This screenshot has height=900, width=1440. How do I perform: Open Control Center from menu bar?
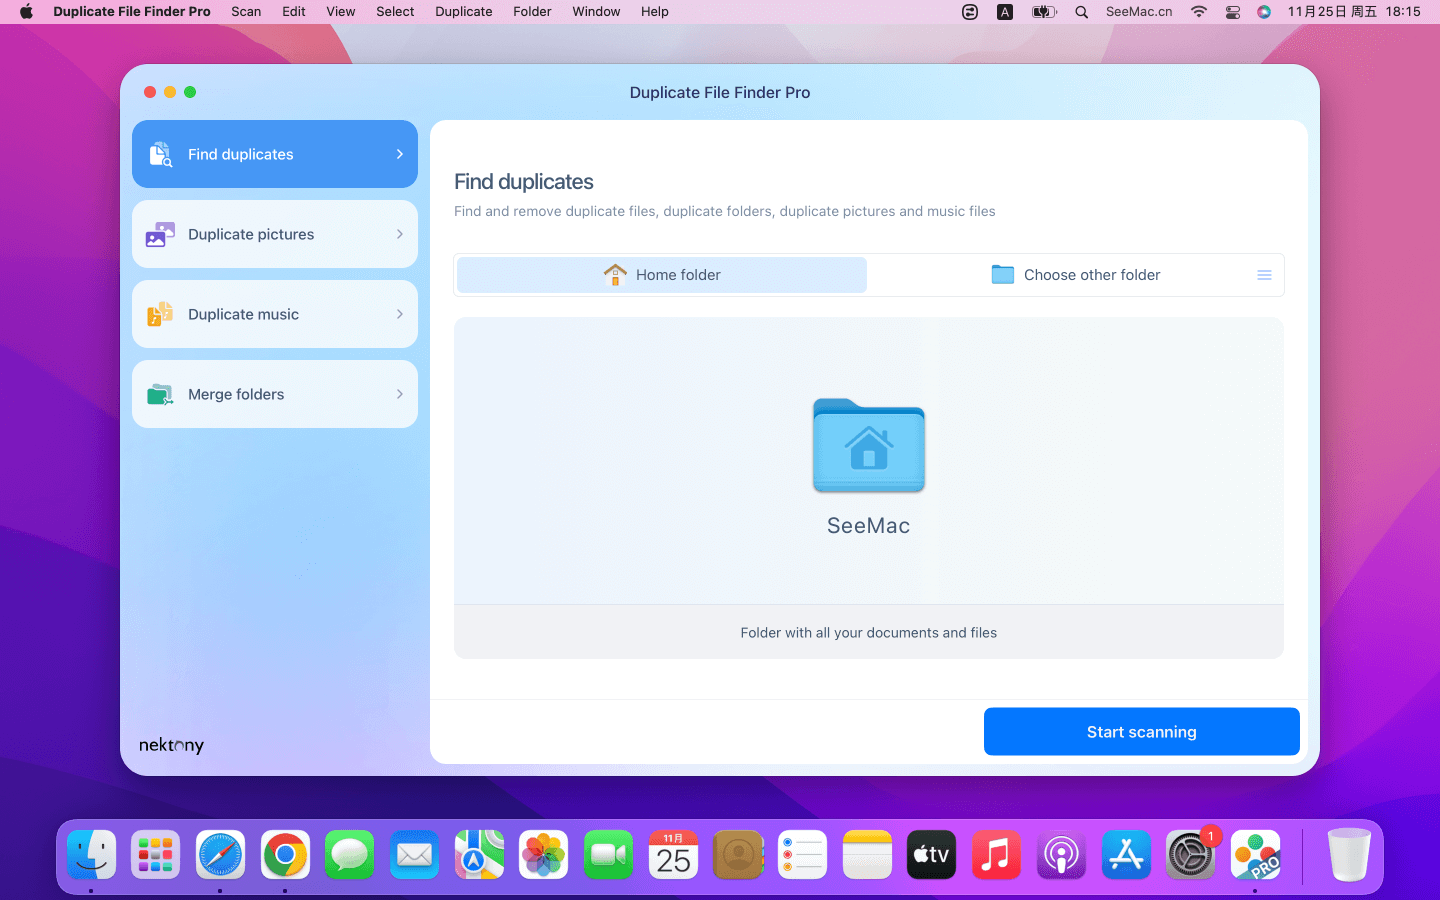pos(1233,12)
